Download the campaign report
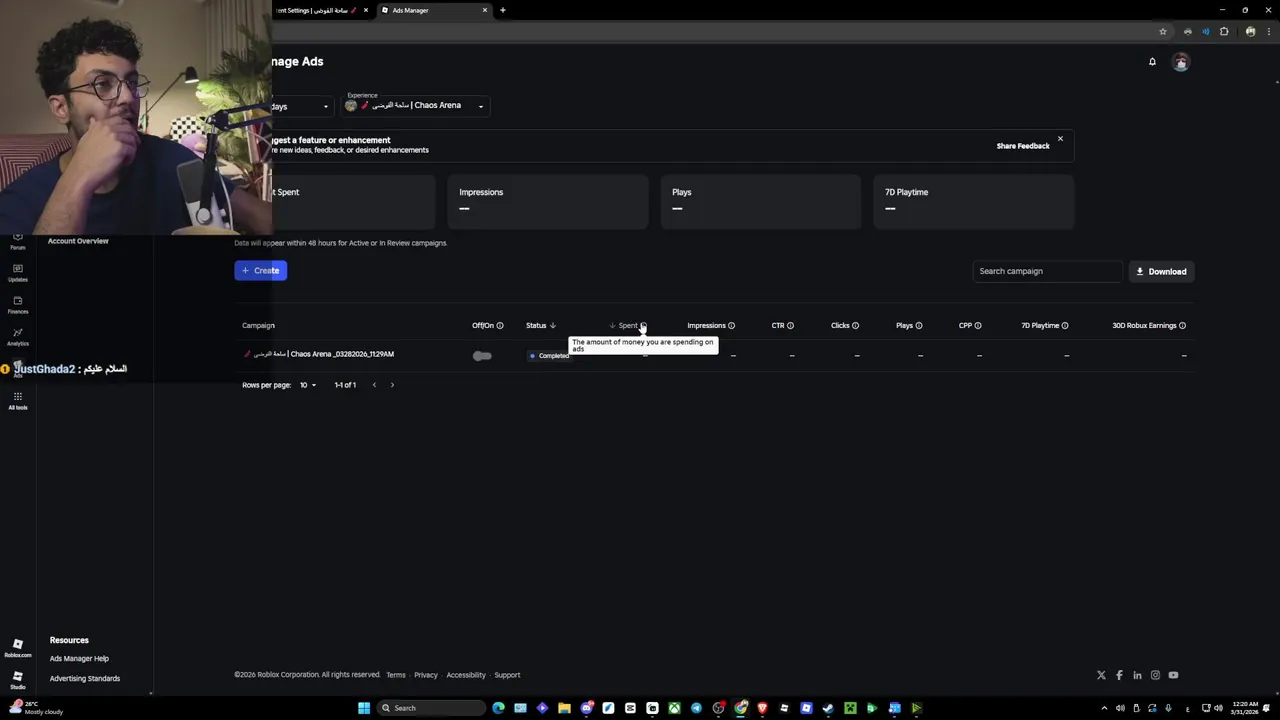The width and height of the screenshot is (1280, 720). [1161, 271]
